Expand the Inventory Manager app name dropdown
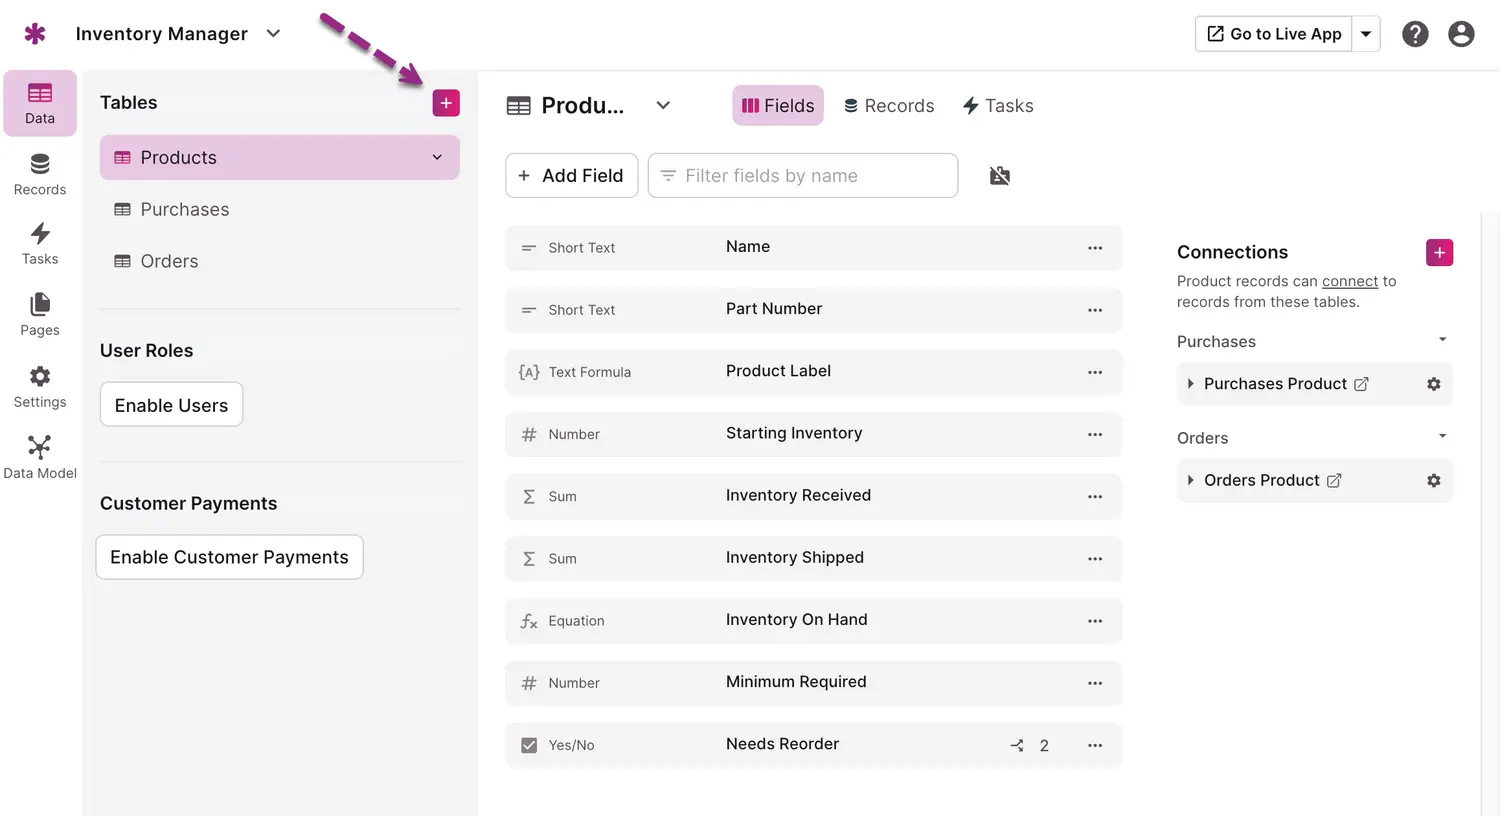 point(273,34)
